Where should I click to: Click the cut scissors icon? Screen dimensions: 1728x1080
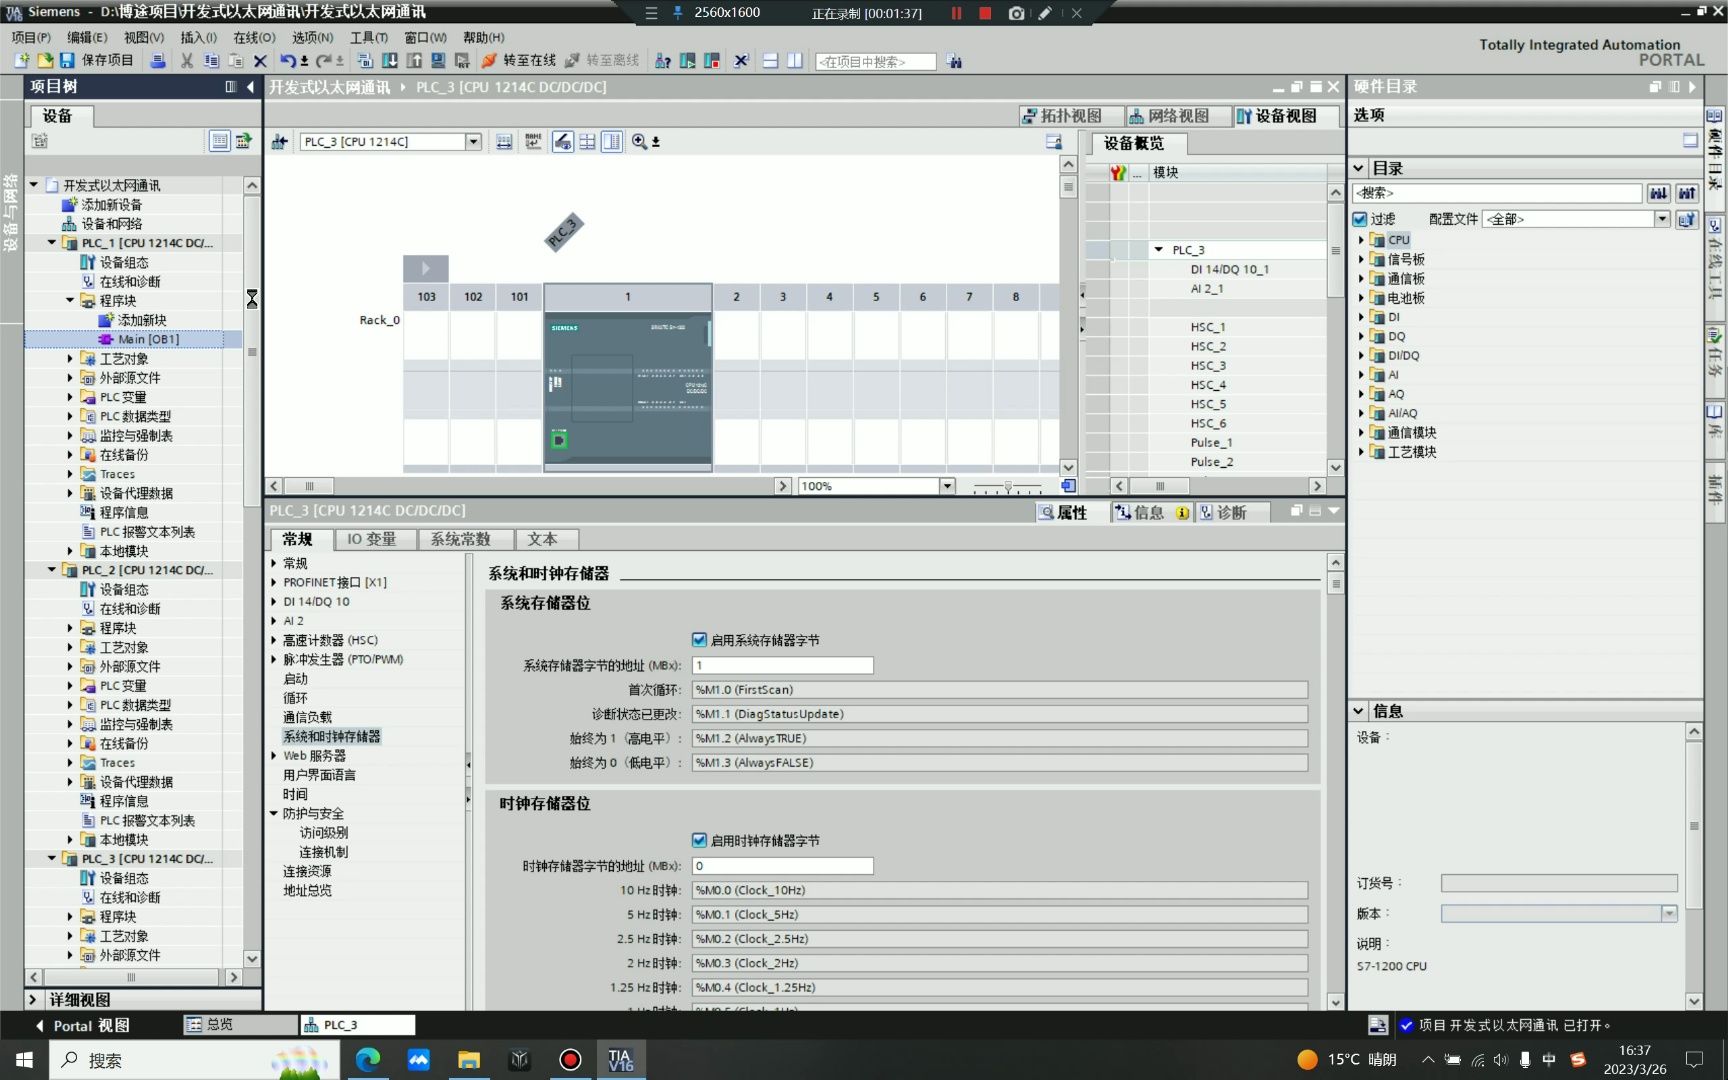tap(186, 61)
